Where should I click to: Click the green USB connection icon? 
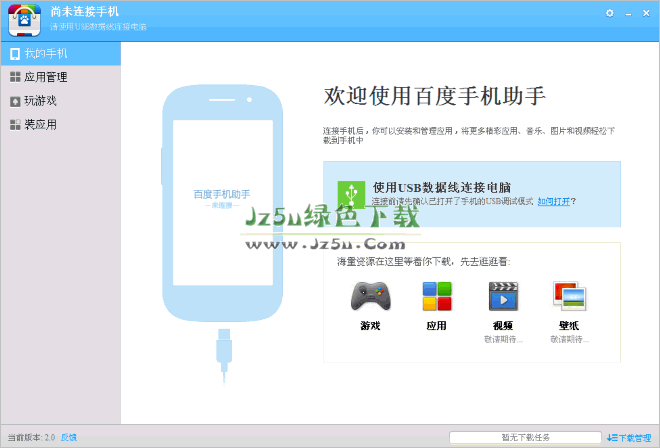point(351,195)
